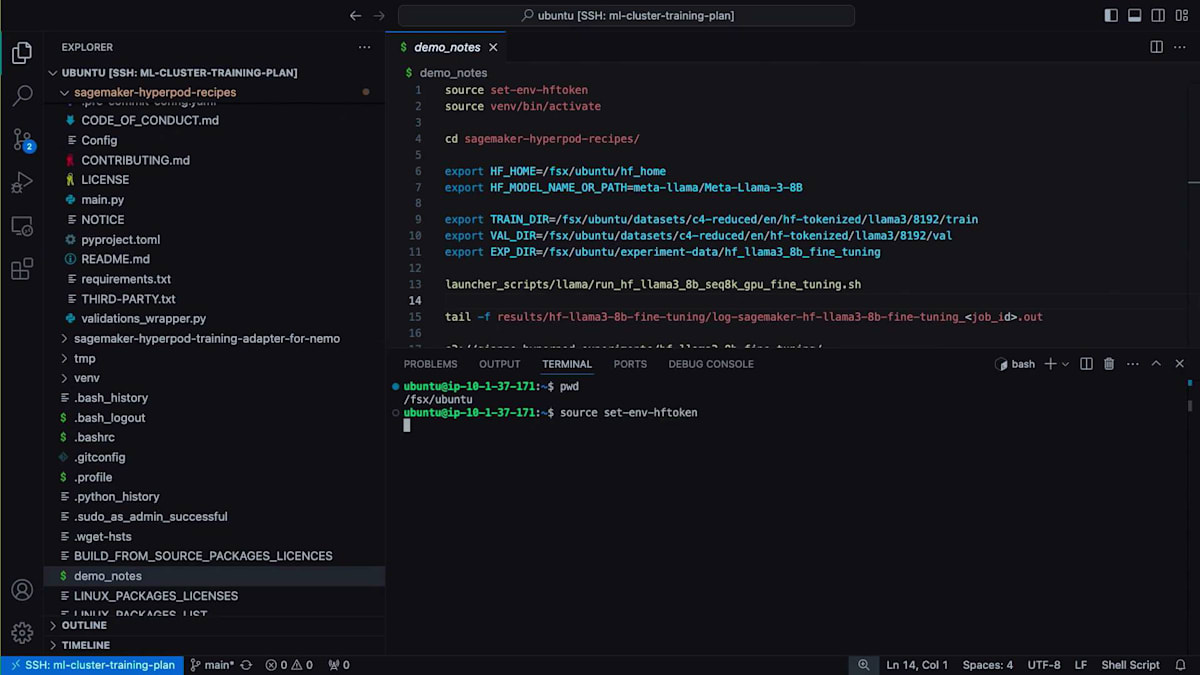Select the TERMINAL panel tab
The image size is (1200, 675).
567,364
